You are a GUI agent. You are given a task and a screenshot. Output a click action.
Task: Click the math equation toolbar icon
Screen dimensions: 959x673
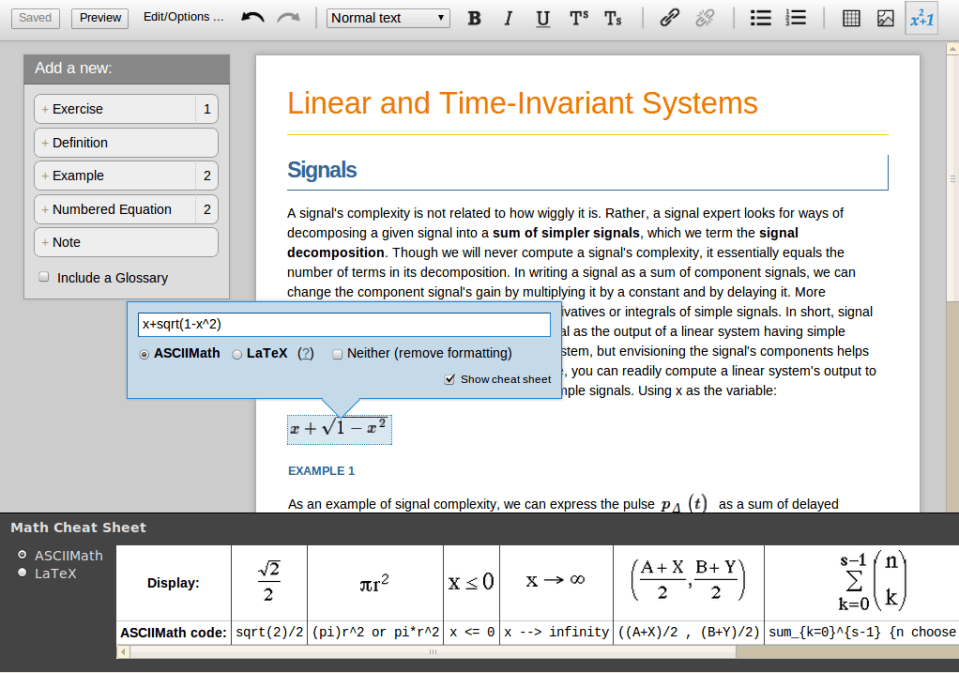tap(921, 18)
